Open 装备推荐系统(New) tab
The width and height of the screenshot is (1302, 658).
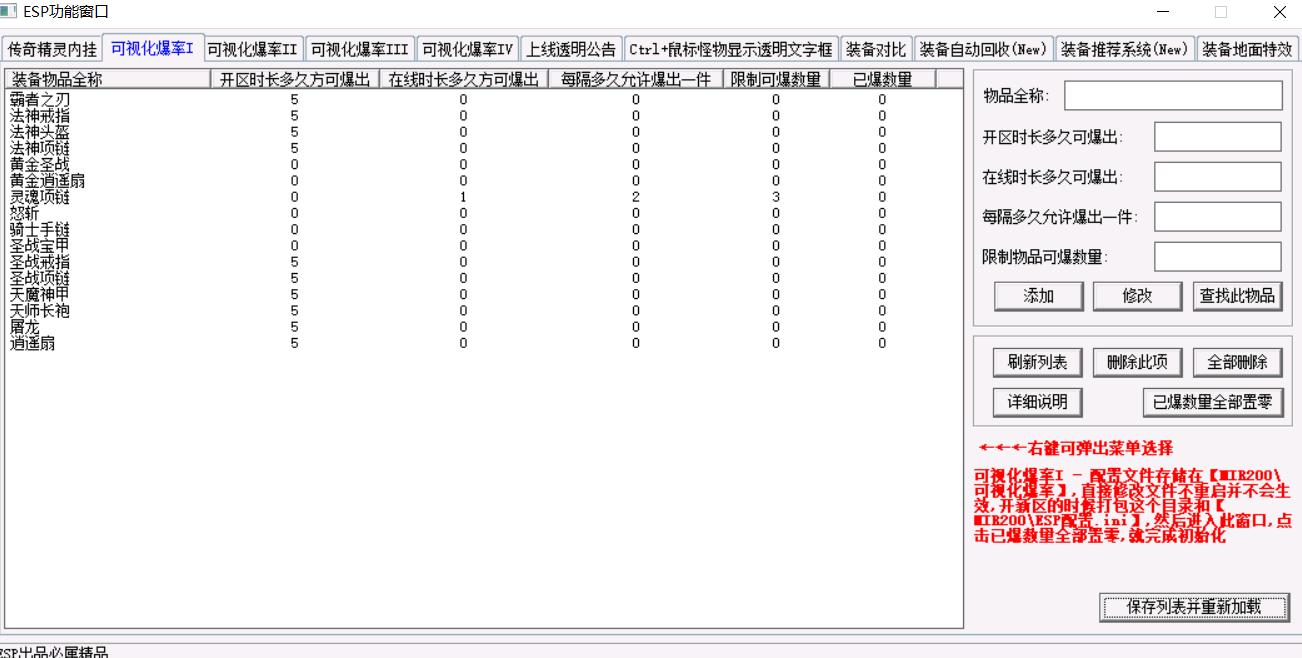coord(1125,49)
